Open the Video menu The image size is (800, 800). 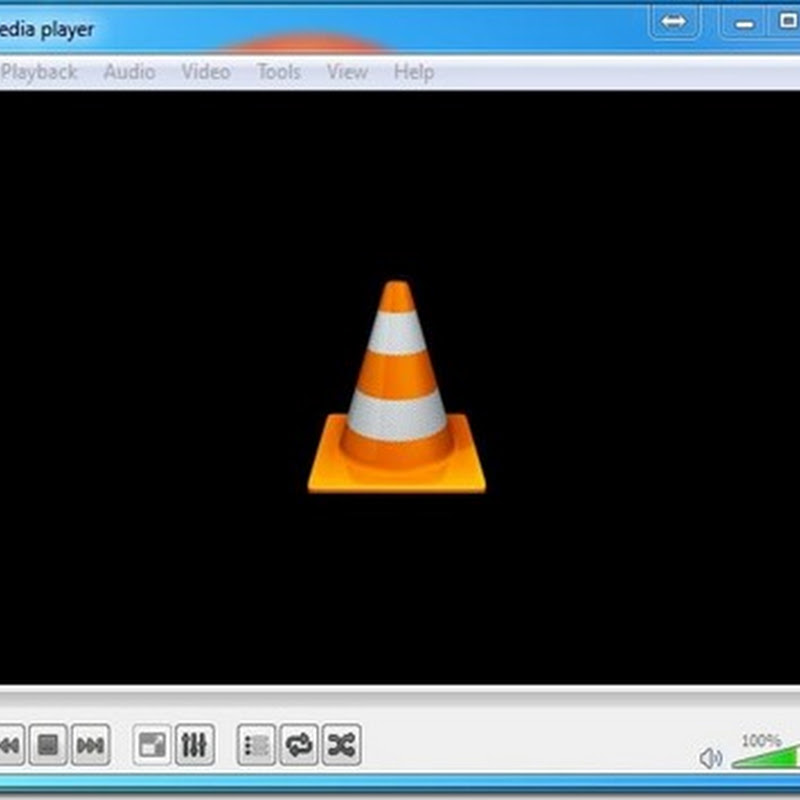coord(206,72)
